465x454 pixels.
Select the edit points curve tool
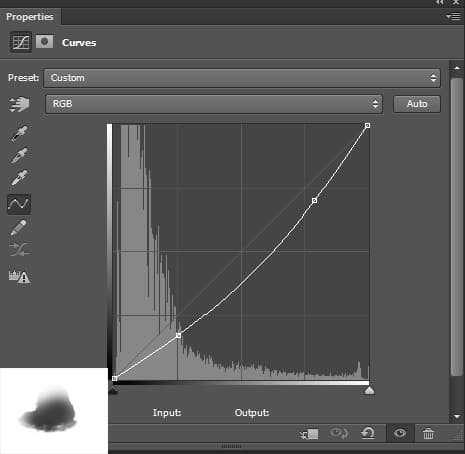tap(19, 204)
